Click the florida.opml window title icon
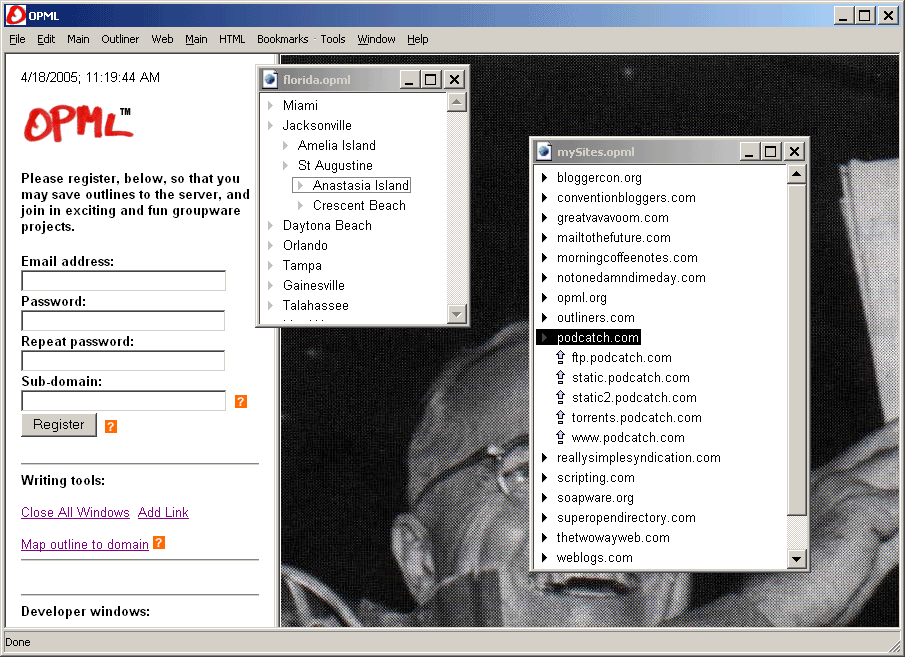The image size is (905, 657). tap(270, 80)
